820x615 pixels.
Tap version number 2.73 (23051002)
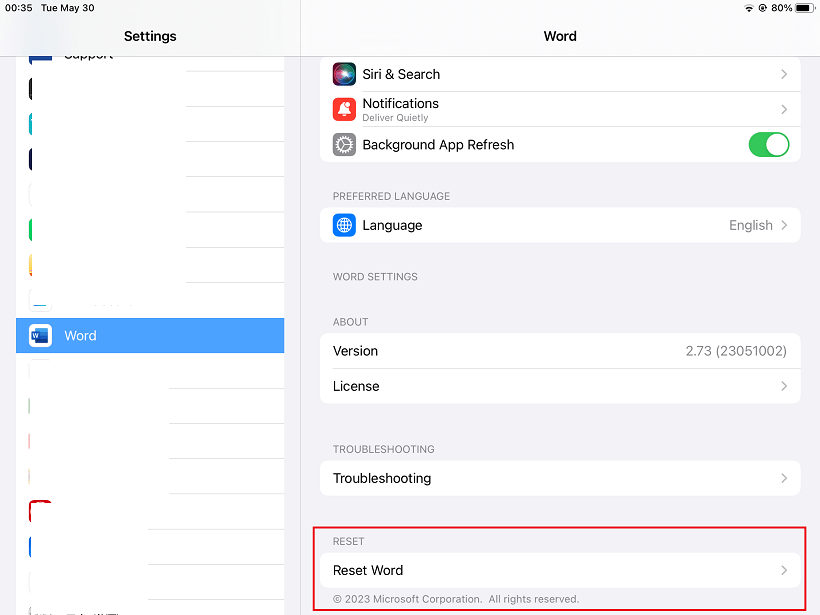pos(736,351)
